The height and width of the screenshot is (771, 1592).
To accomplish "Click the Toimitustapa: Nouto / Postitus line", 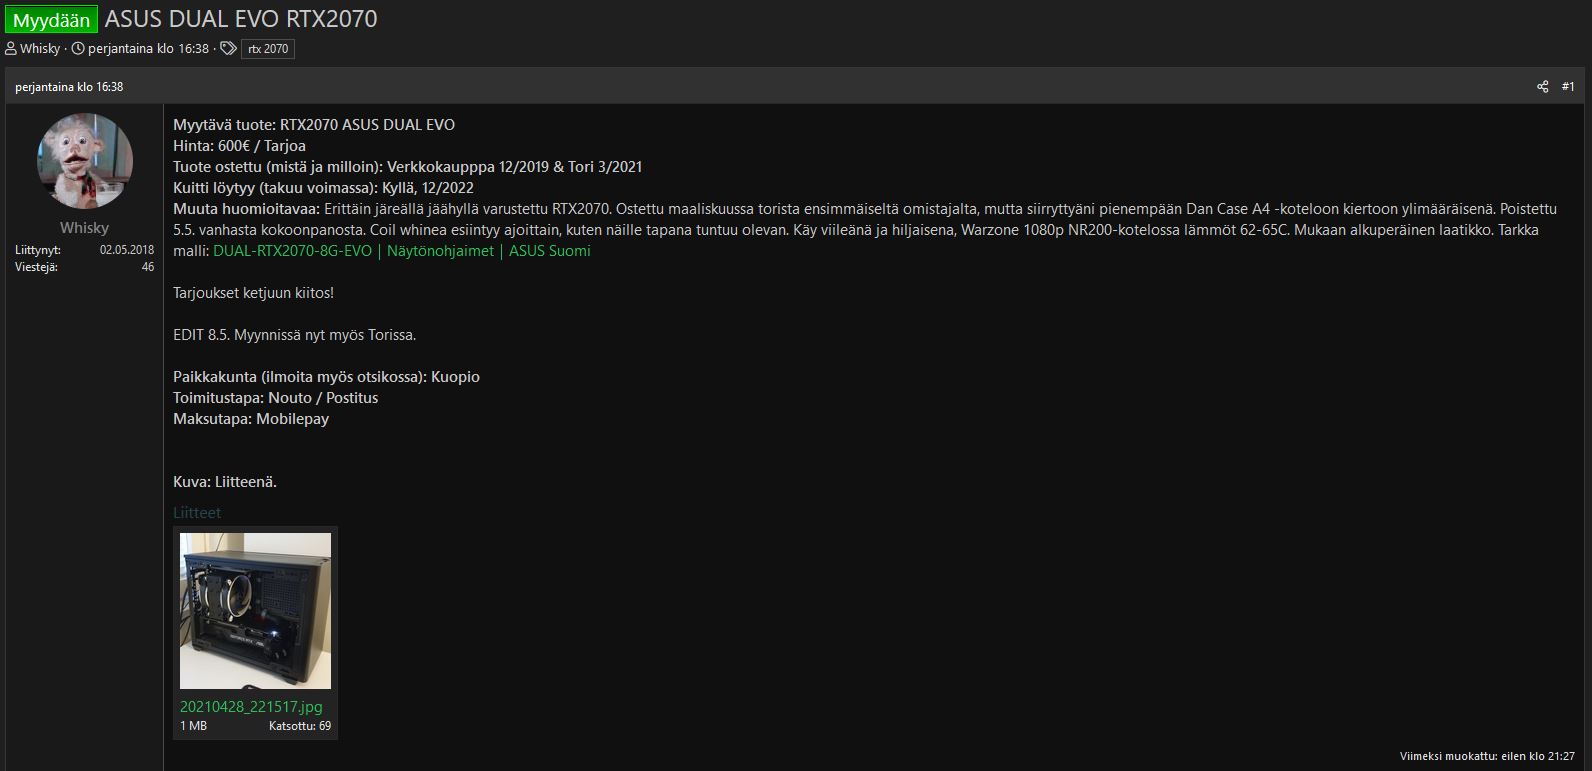I will pos(275,398).
